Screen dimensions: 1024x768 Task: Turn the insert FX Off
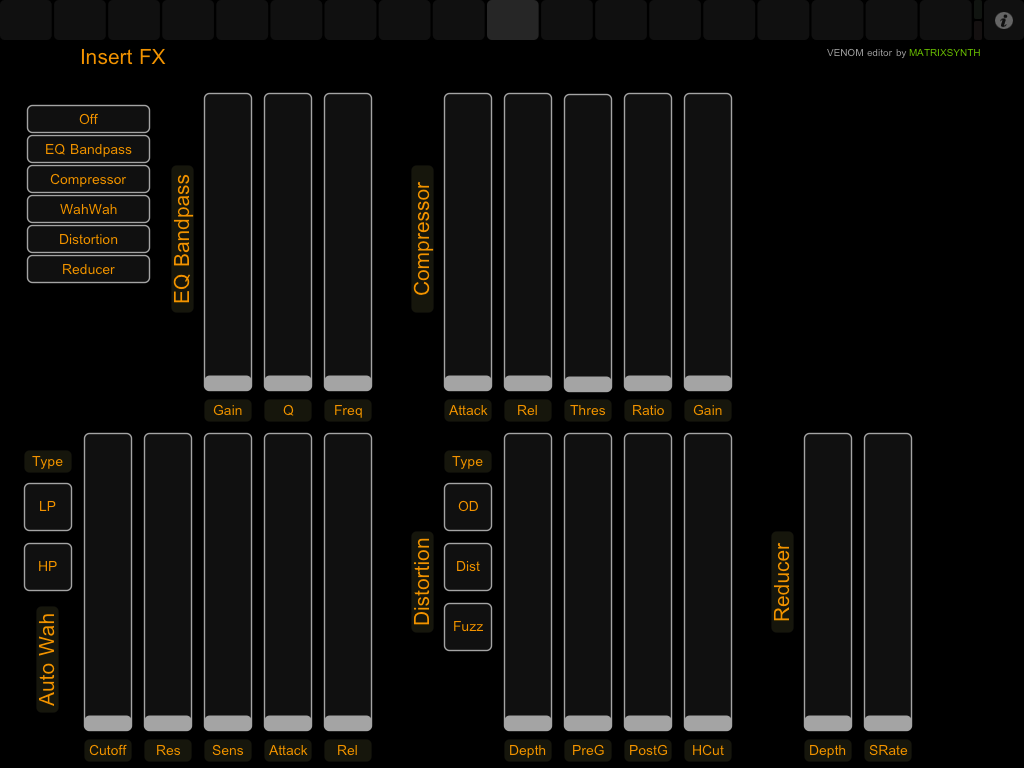pos(88,118)
